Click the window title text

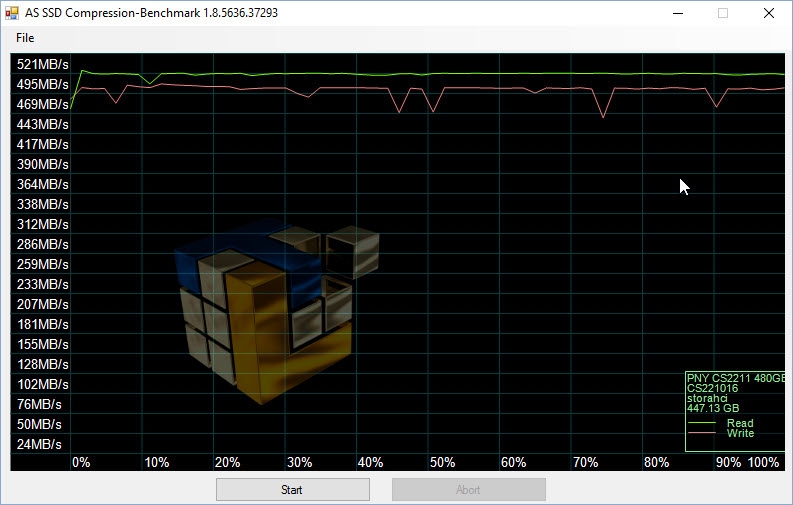pyautogui.click(x=151, y=13)
